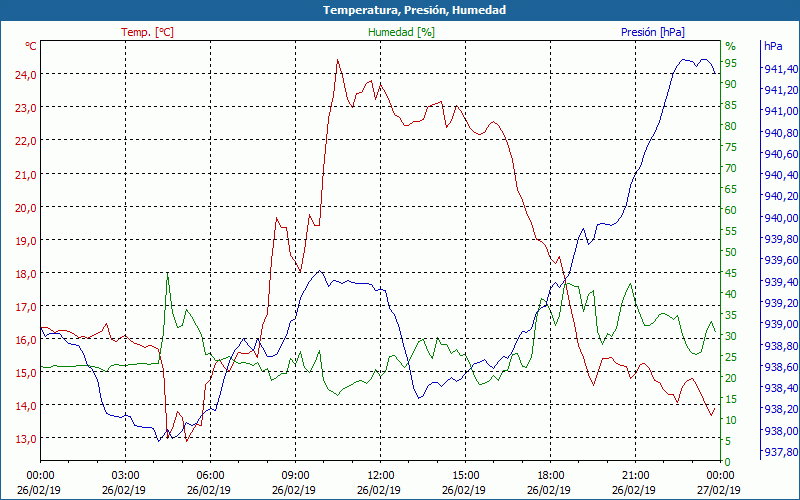Click humidity axis value "70"
This screenshot has width=800, height=500.
pyautogui.click(x=731, y=168)
